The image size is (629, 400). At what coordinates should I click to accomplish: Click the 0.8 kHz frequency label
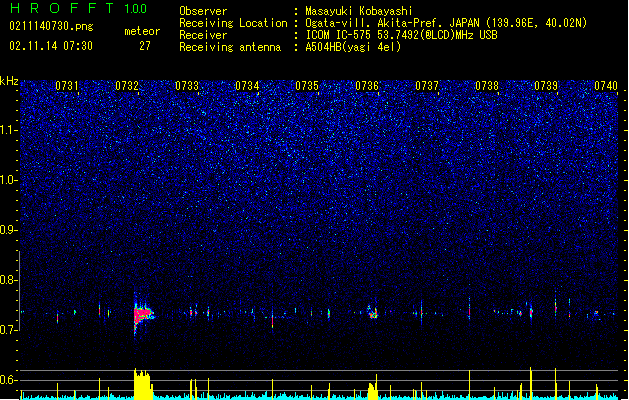[8, 280]
